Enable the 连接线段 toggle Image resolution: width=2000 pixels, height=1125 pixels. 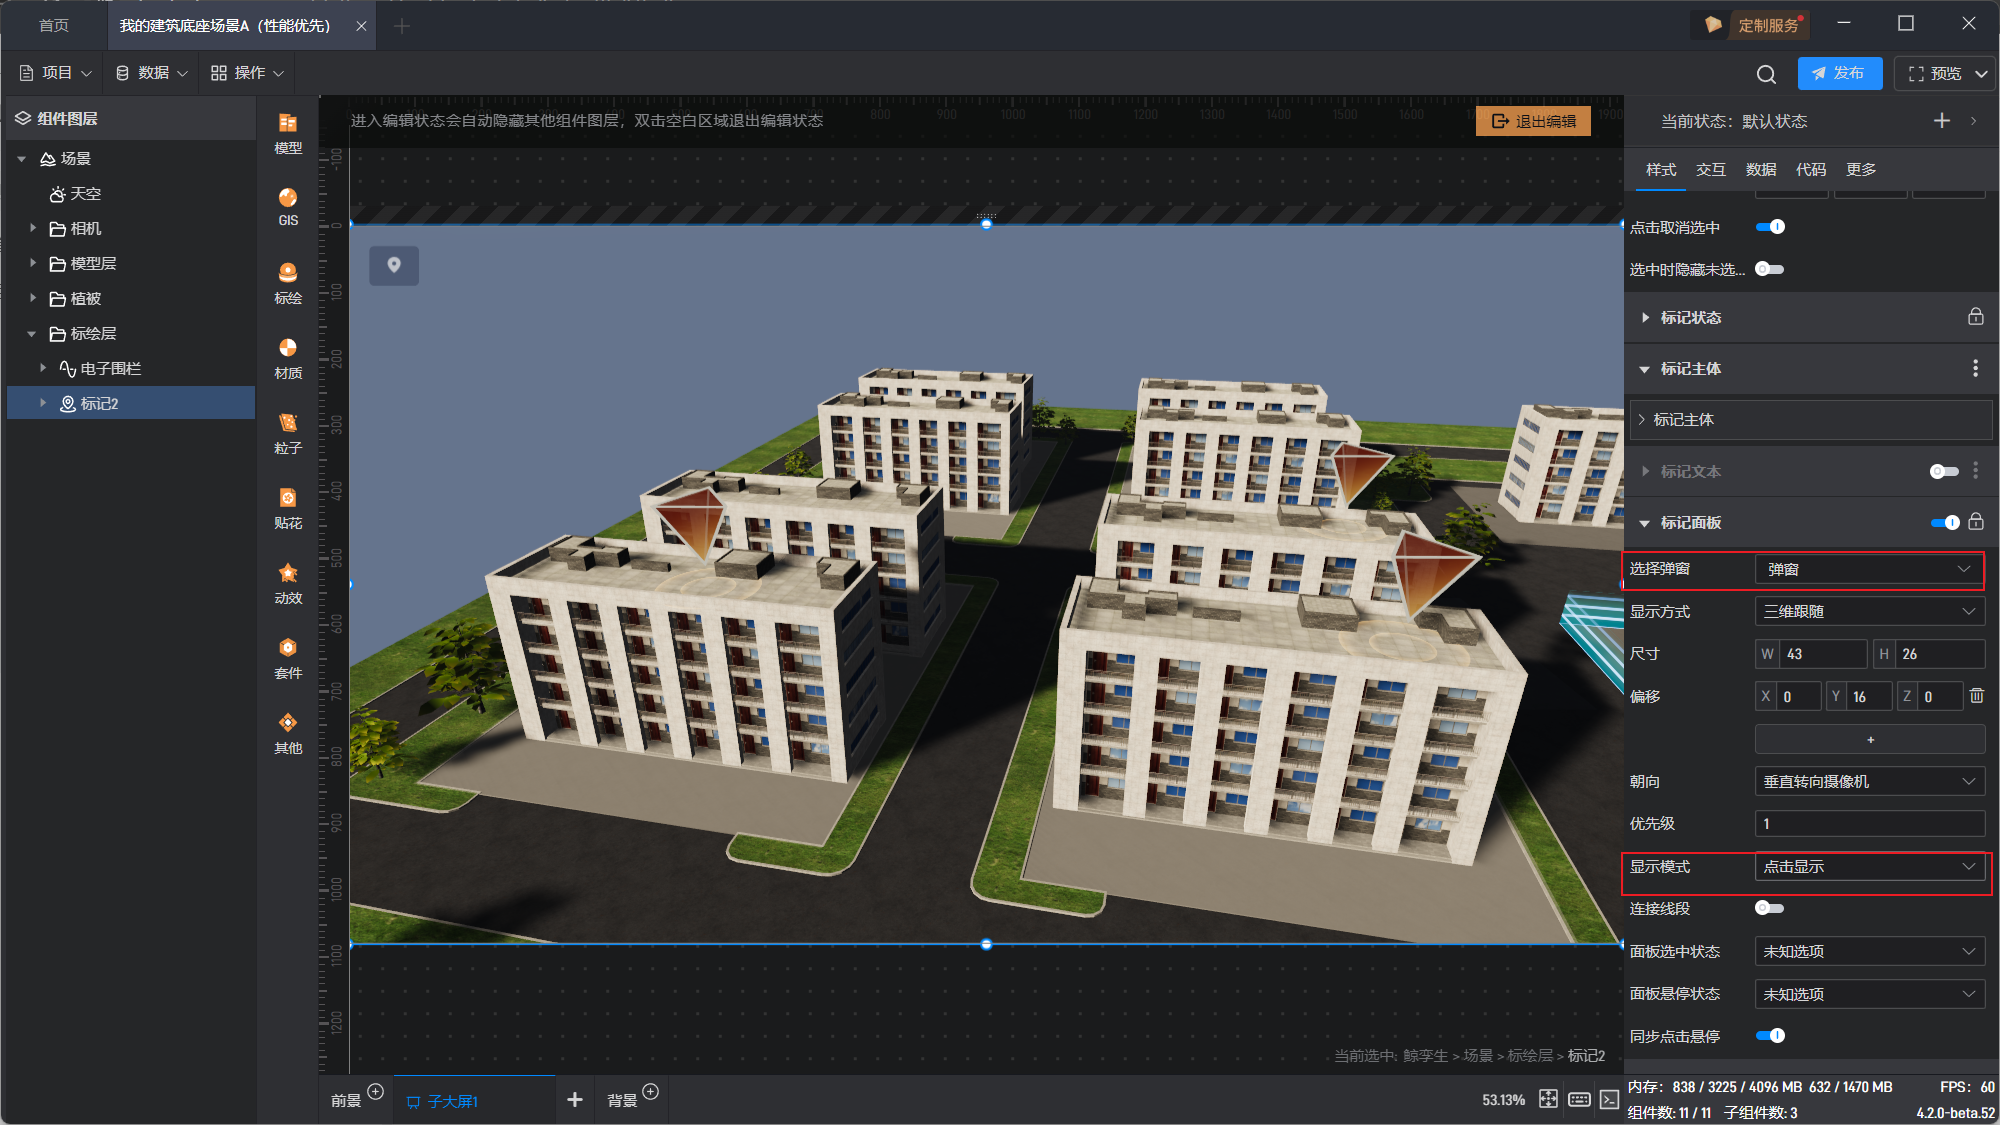pyautogui.click(x=1769, y=908)
